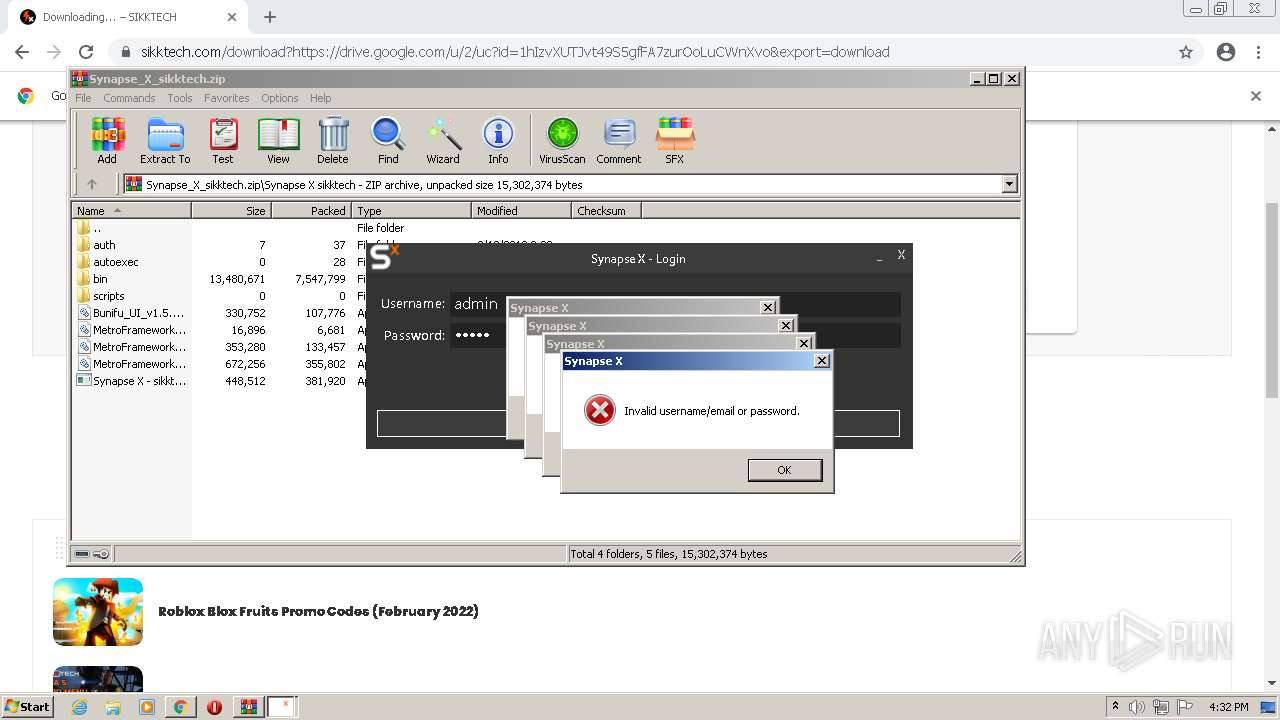Start VirusScan on the archive
The width and height of the screenshot is (1280, 720).
tap(562, 141)
